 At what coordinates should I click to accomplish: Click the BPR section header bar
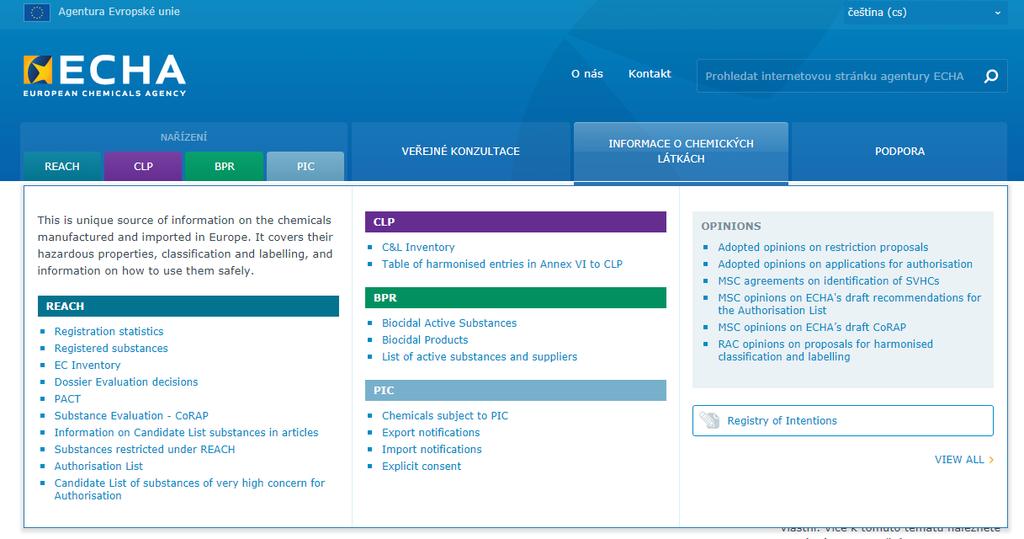[x=515, y=298]
